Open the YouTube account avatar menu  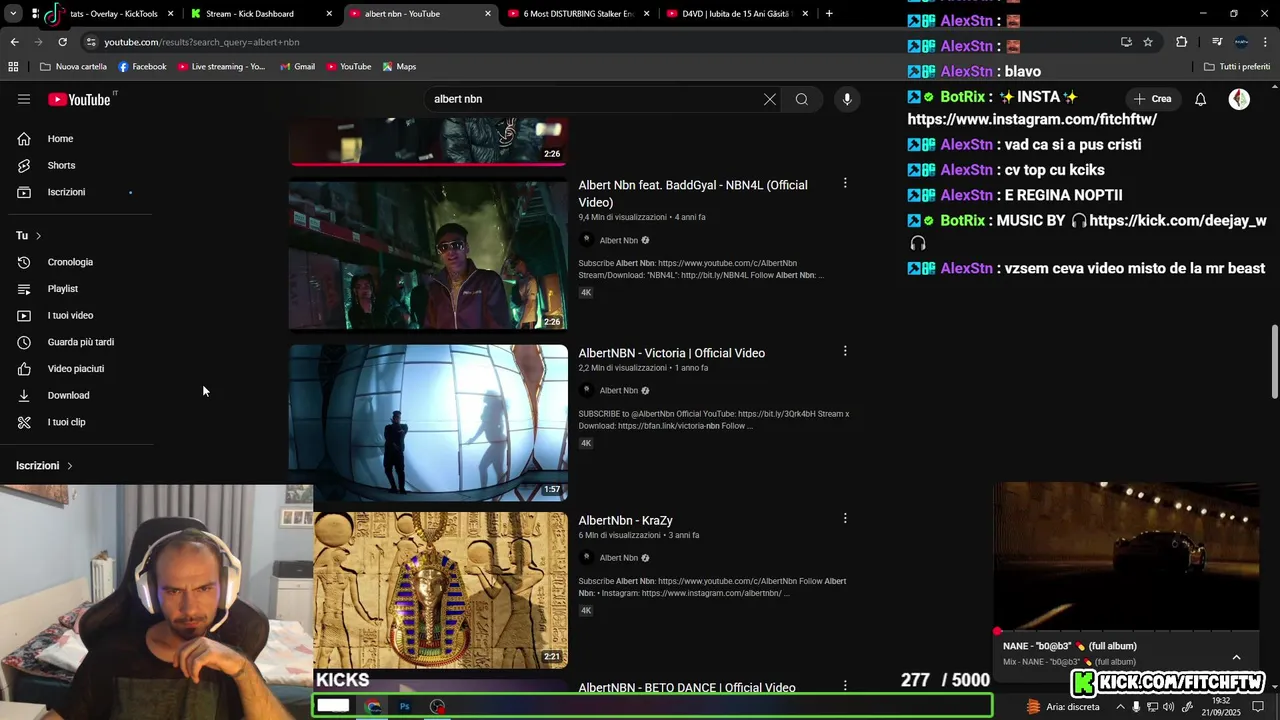pyautogui.click(x=1239, y=99)
